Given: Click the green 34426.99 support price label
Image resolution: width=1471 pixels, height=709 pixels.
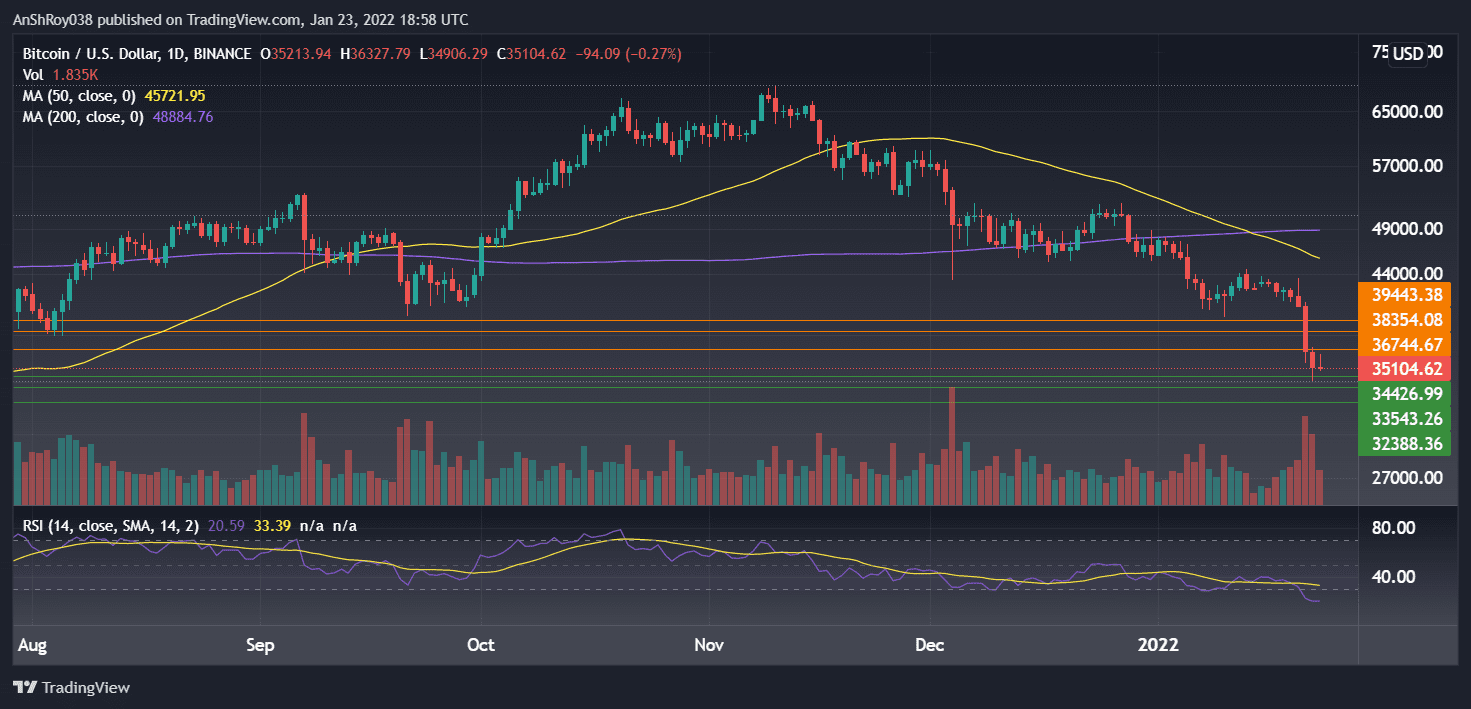Looking at the screenshot, I should tap(1404, 394).
